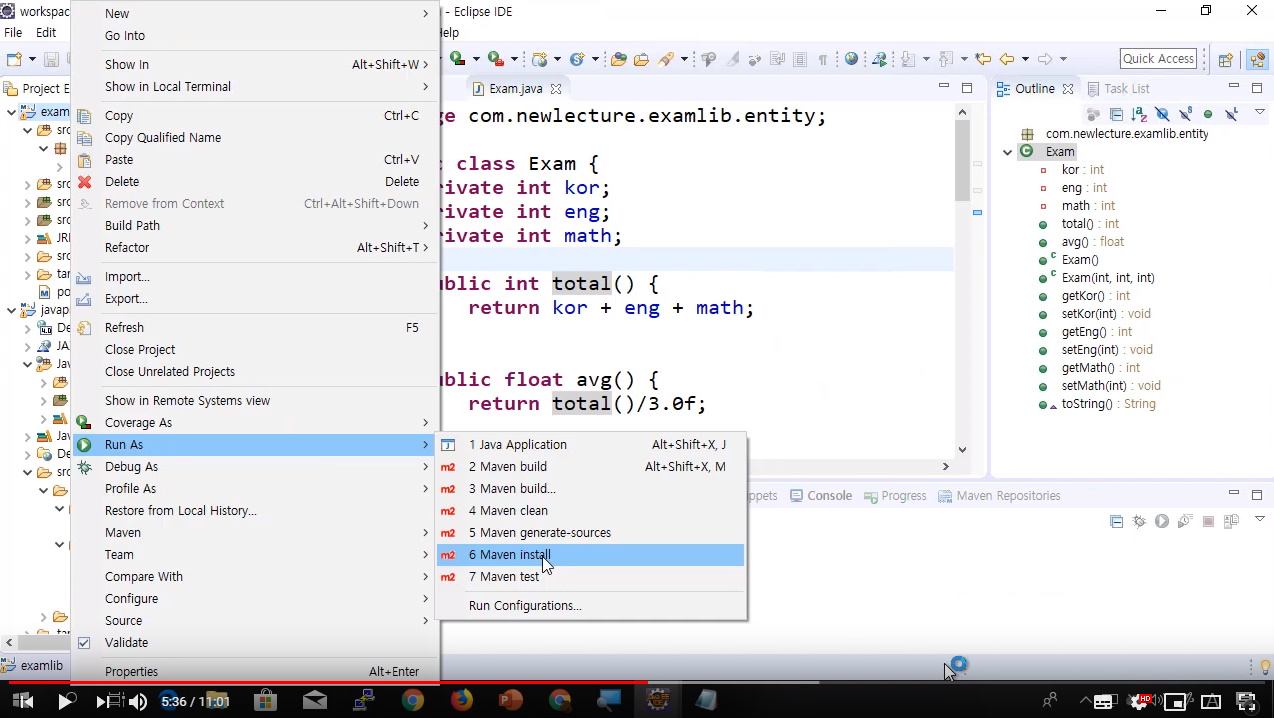Expand the New submenu arrow

425,14
